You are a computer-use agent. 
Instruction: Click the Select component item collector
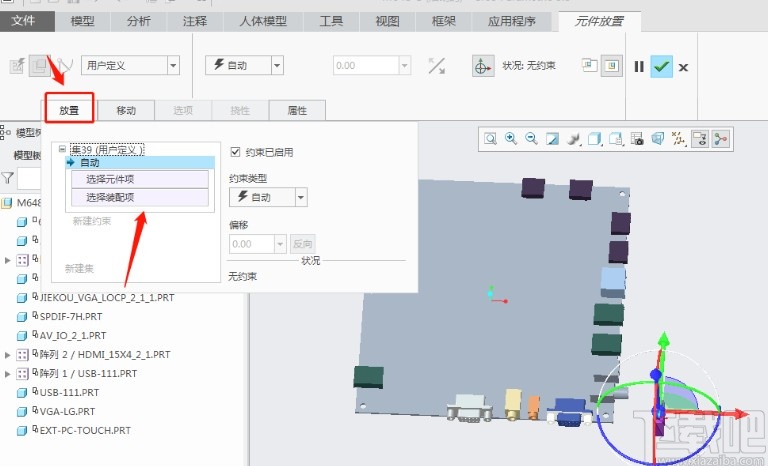pos(140,179)
